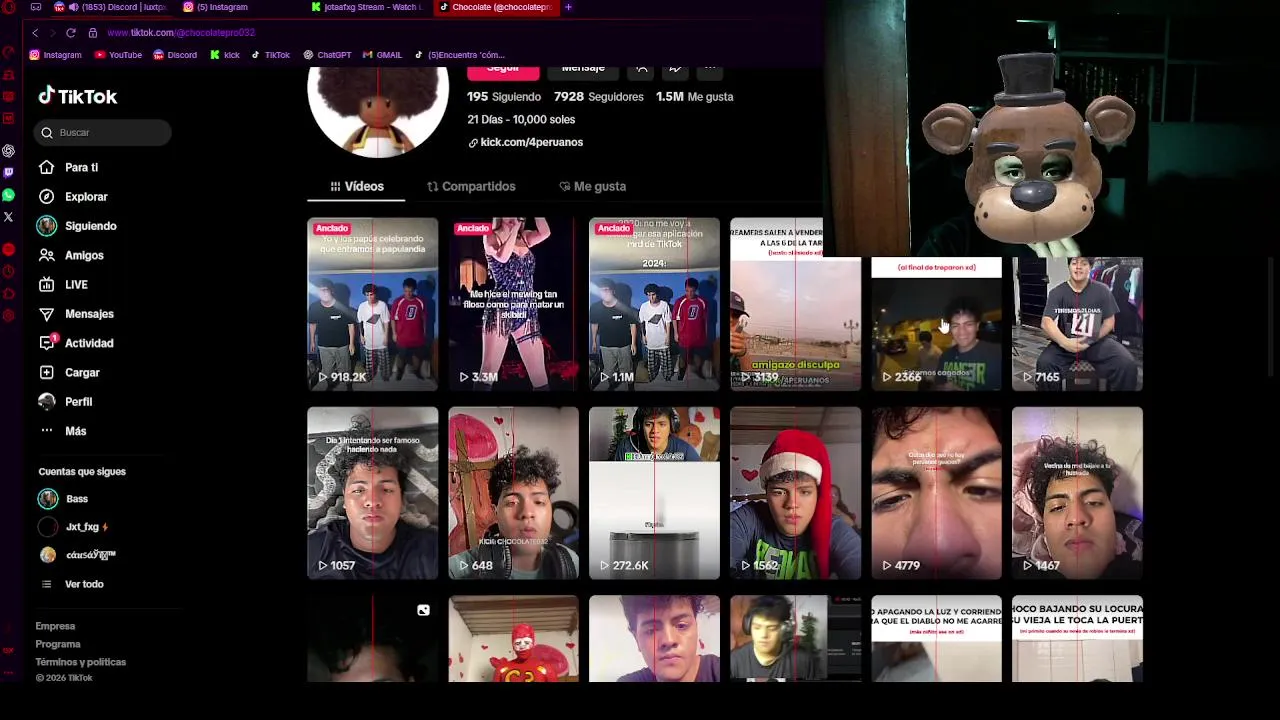Open Twitch in Opera sidebar
The height and width of the screenshot is (720, 1280).
coord(9,173)
